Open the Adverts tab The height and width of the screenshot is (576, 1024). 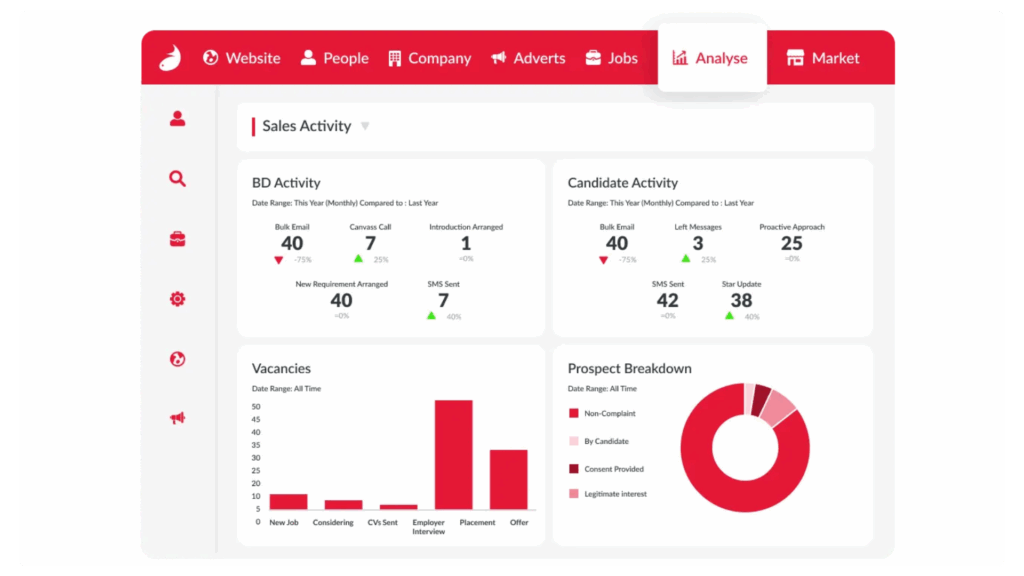tap(528, 58)
